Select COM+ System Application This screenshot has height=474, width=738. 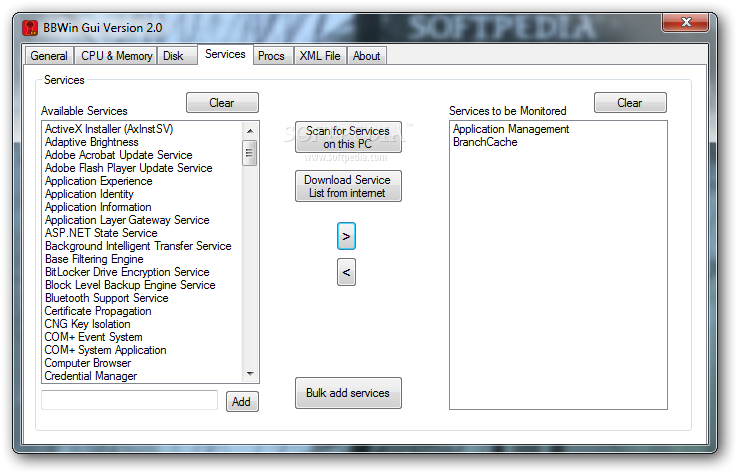point(105,350)
